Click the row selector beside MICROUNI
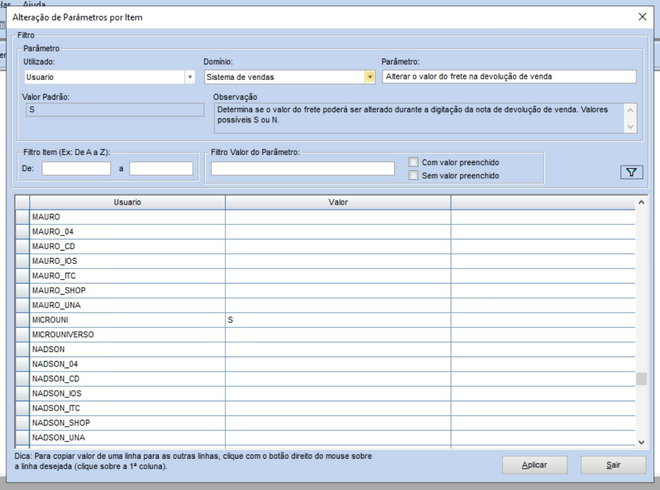 coord(22,320)
